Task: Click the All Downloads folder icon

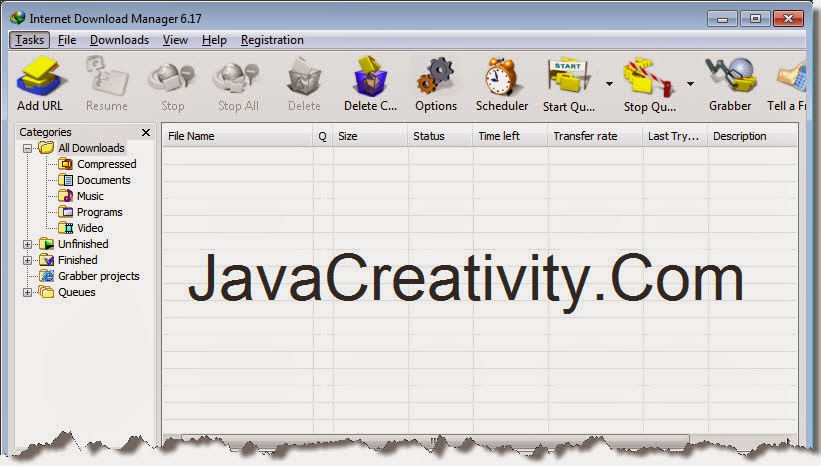Action: click(47, 148)
